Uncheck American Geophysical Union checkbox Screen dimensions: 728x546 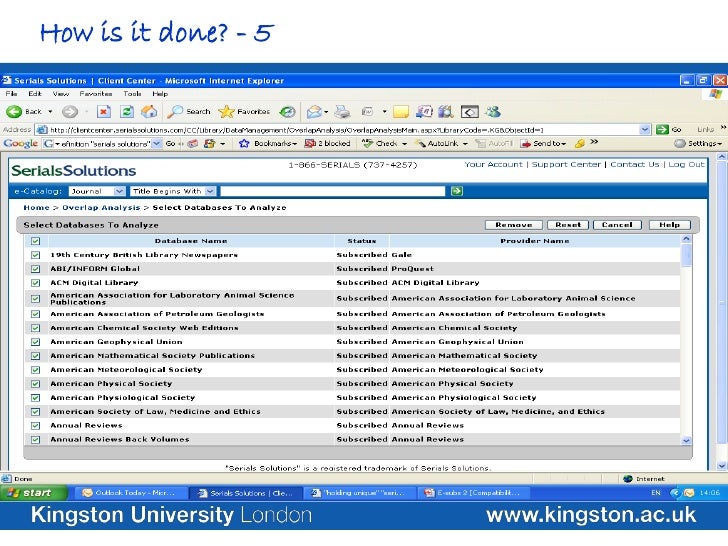(x=36, y=342)
